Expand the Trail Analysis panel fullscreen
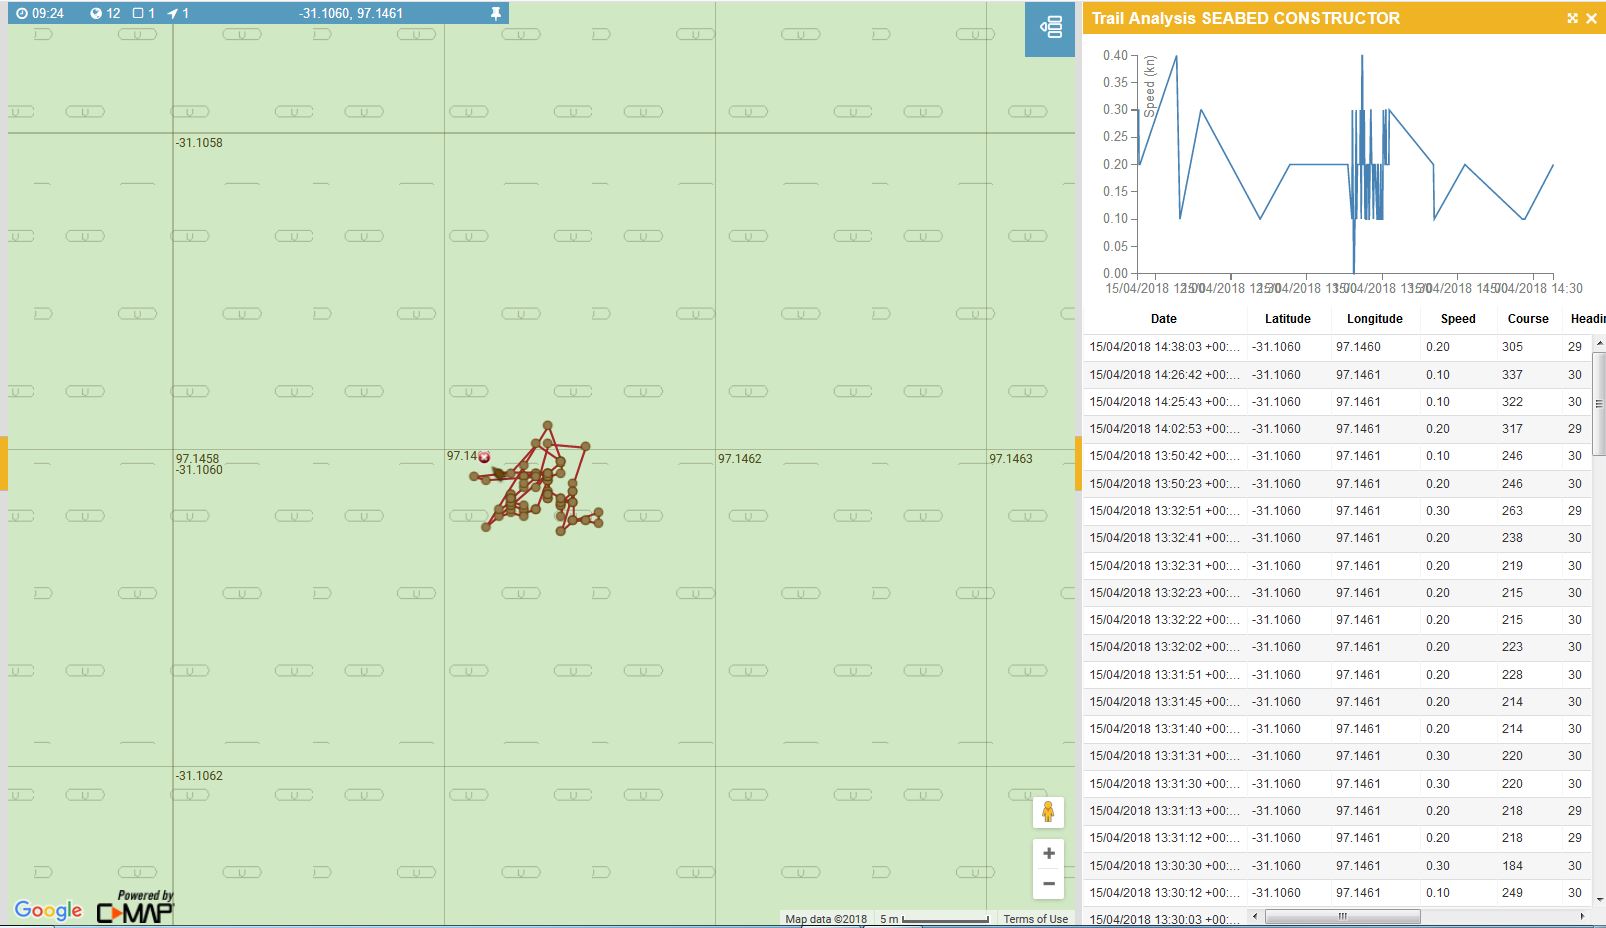 click(1572, 18)
